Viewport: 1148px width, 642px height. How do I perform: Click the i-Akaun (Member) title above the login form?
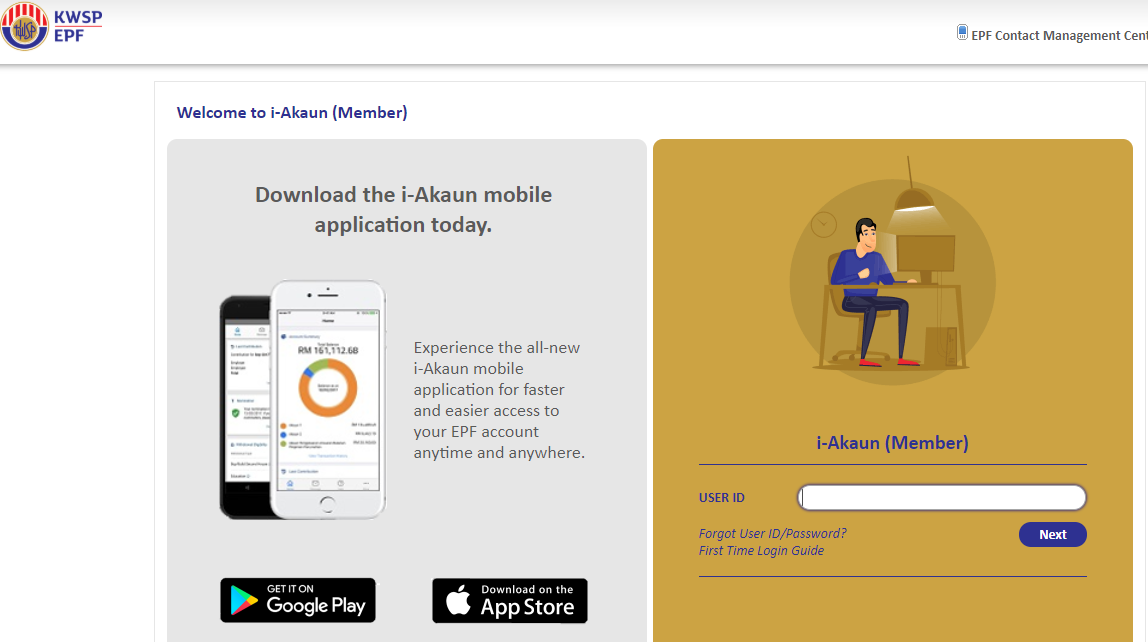892,443
